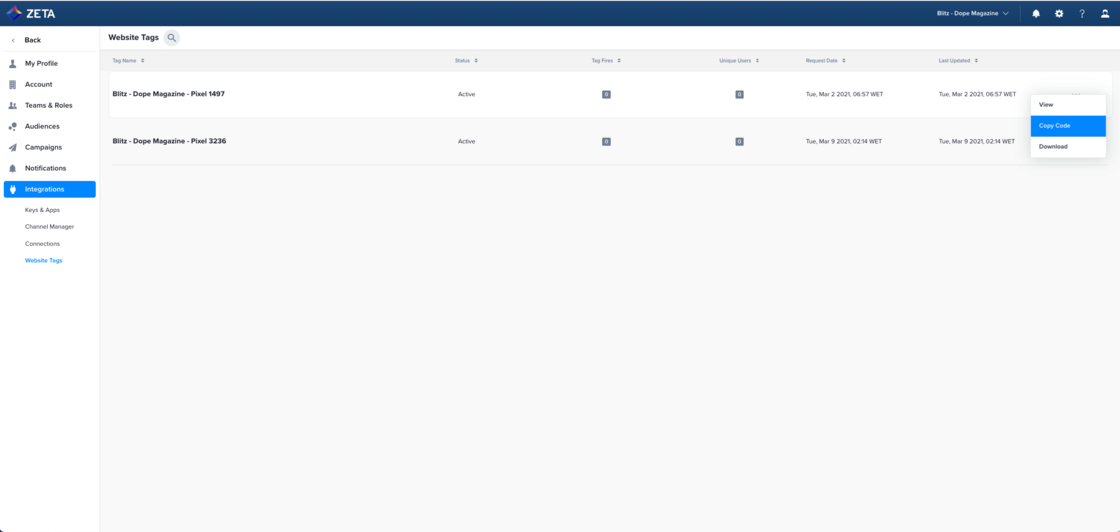Screen dimensions: 1120x532
Task: Select Teams & Roles in the sidebar
Action: click(48, 106)
